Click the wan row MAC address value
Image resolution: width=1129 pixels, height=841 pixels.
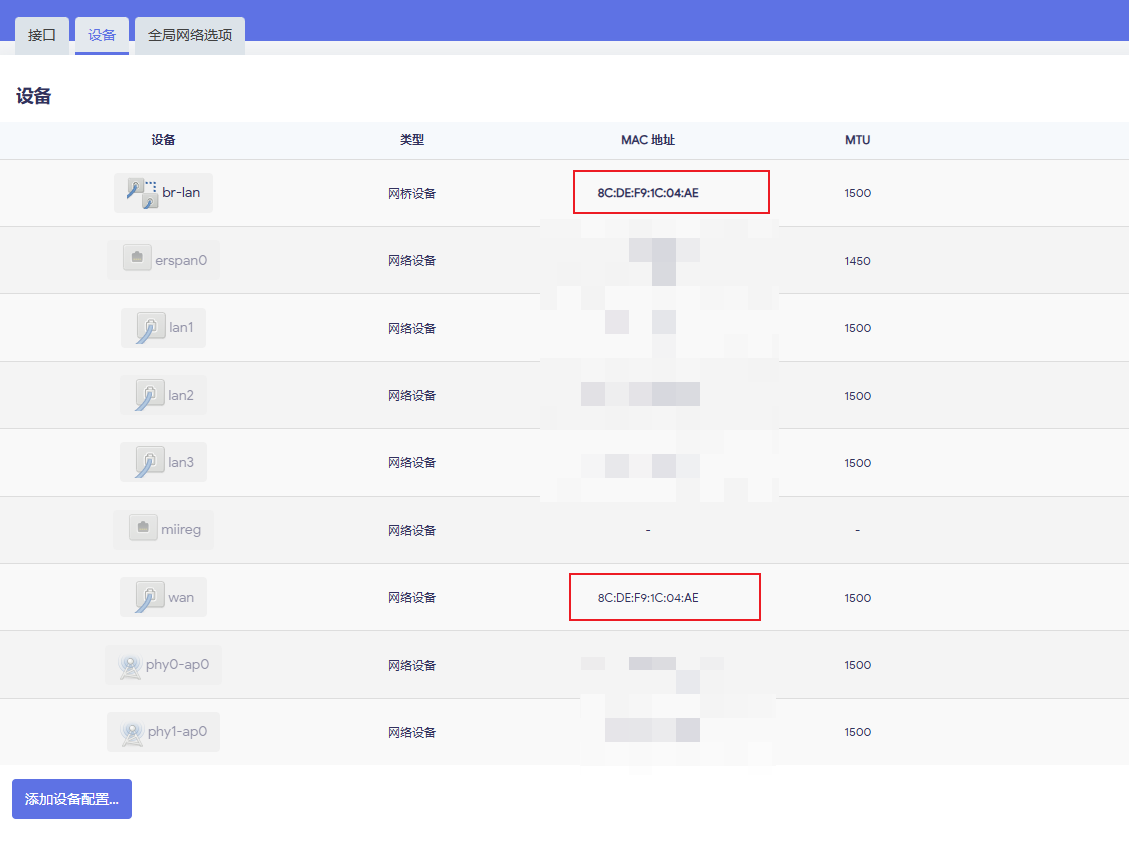(x=648, y=598)
